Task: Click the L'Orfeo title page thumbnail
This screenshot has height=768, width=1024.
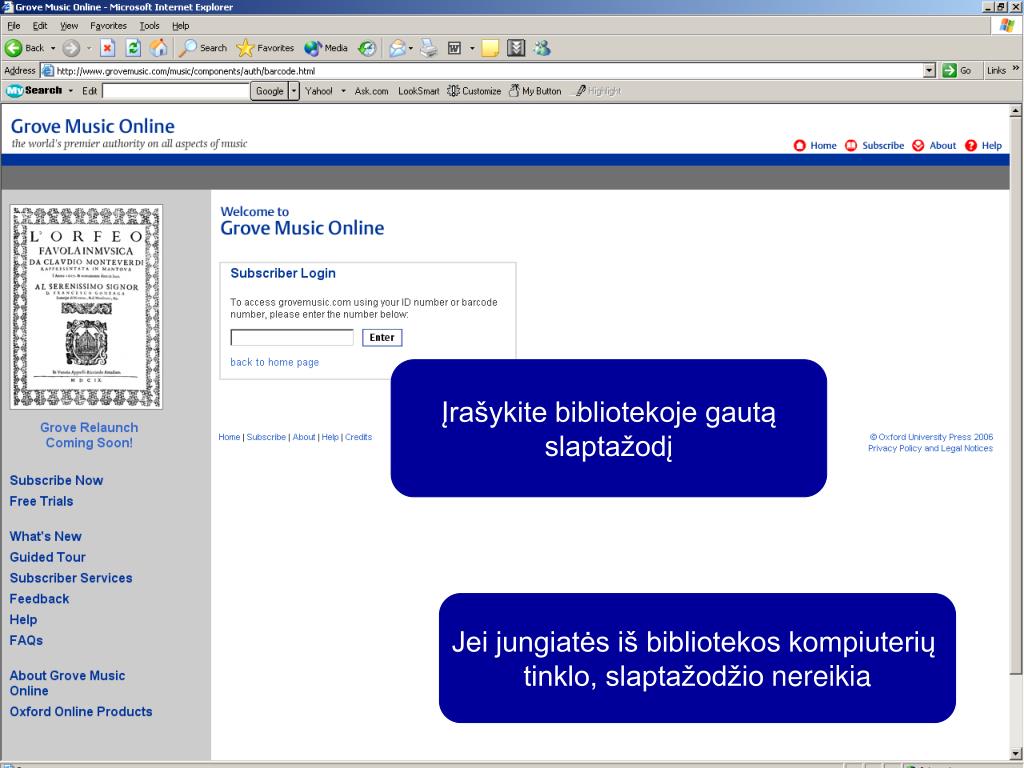Action: click(x=86, y=307)
